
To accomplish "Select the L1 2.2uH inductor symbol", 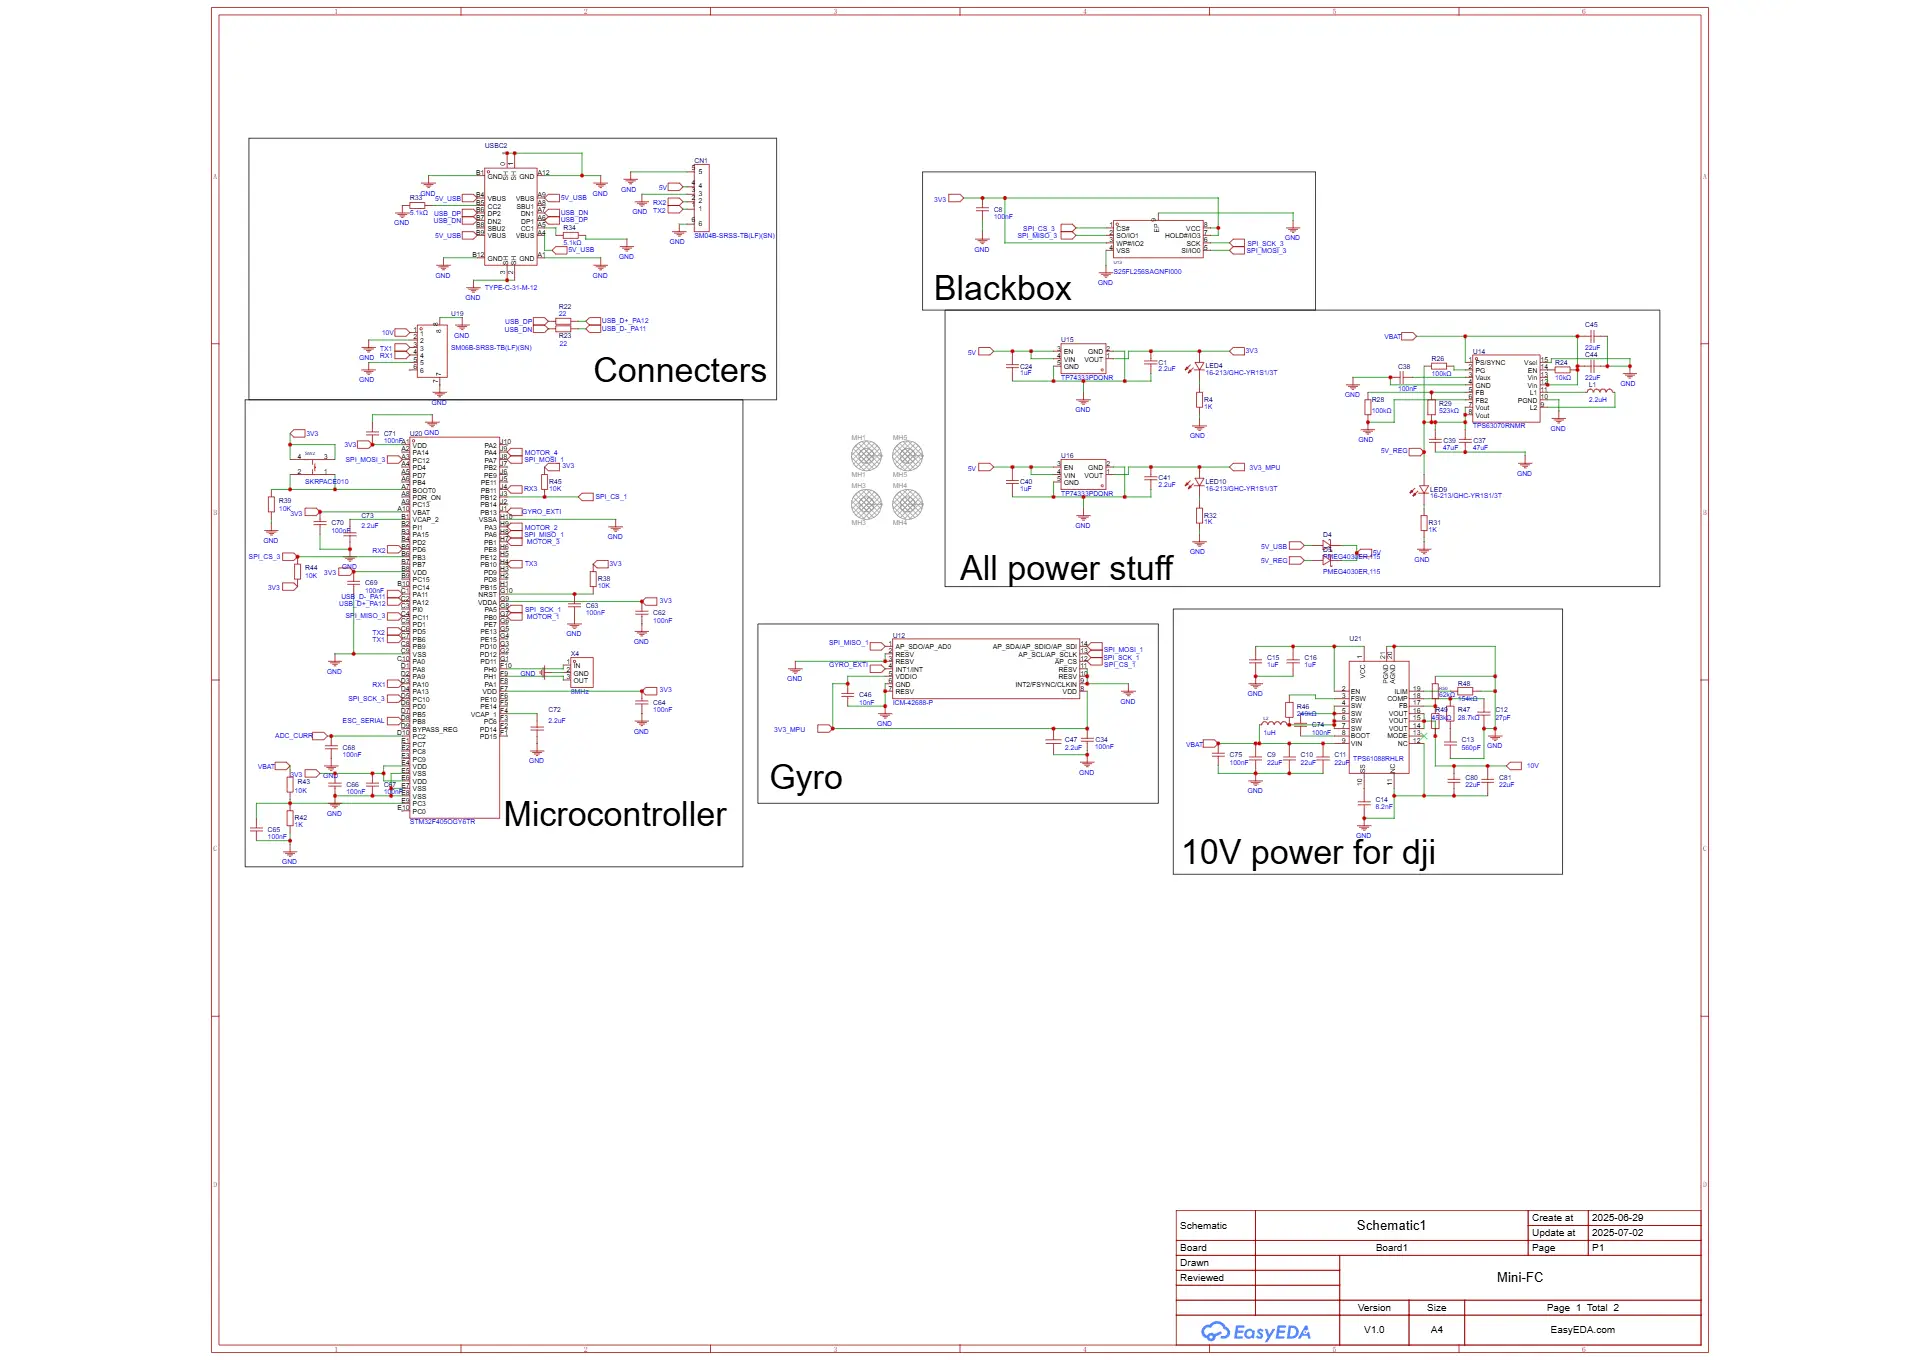I will (x=1599, y=392).
